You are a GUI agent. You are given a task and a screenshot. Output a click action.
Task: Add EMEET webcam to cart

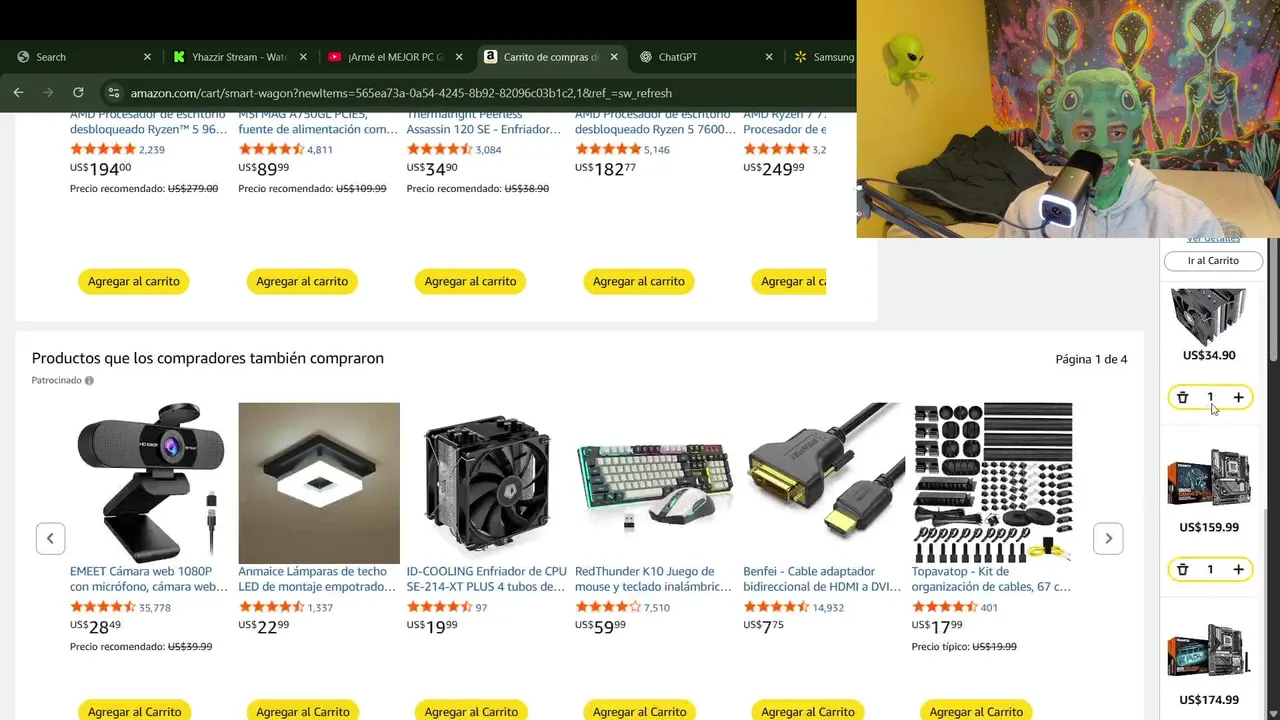coord(134,710)
